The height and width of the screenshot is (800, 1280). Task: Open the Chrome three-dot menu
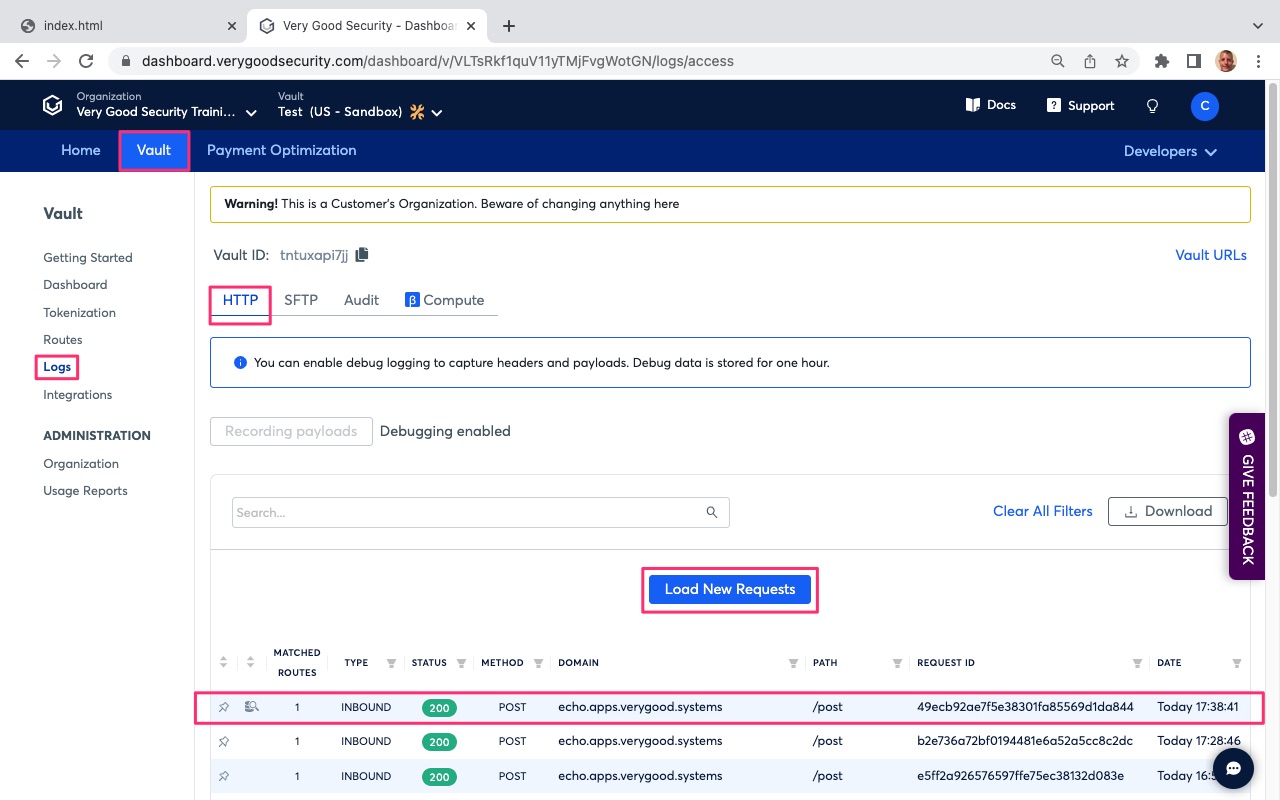click(x=1258, y=61)
